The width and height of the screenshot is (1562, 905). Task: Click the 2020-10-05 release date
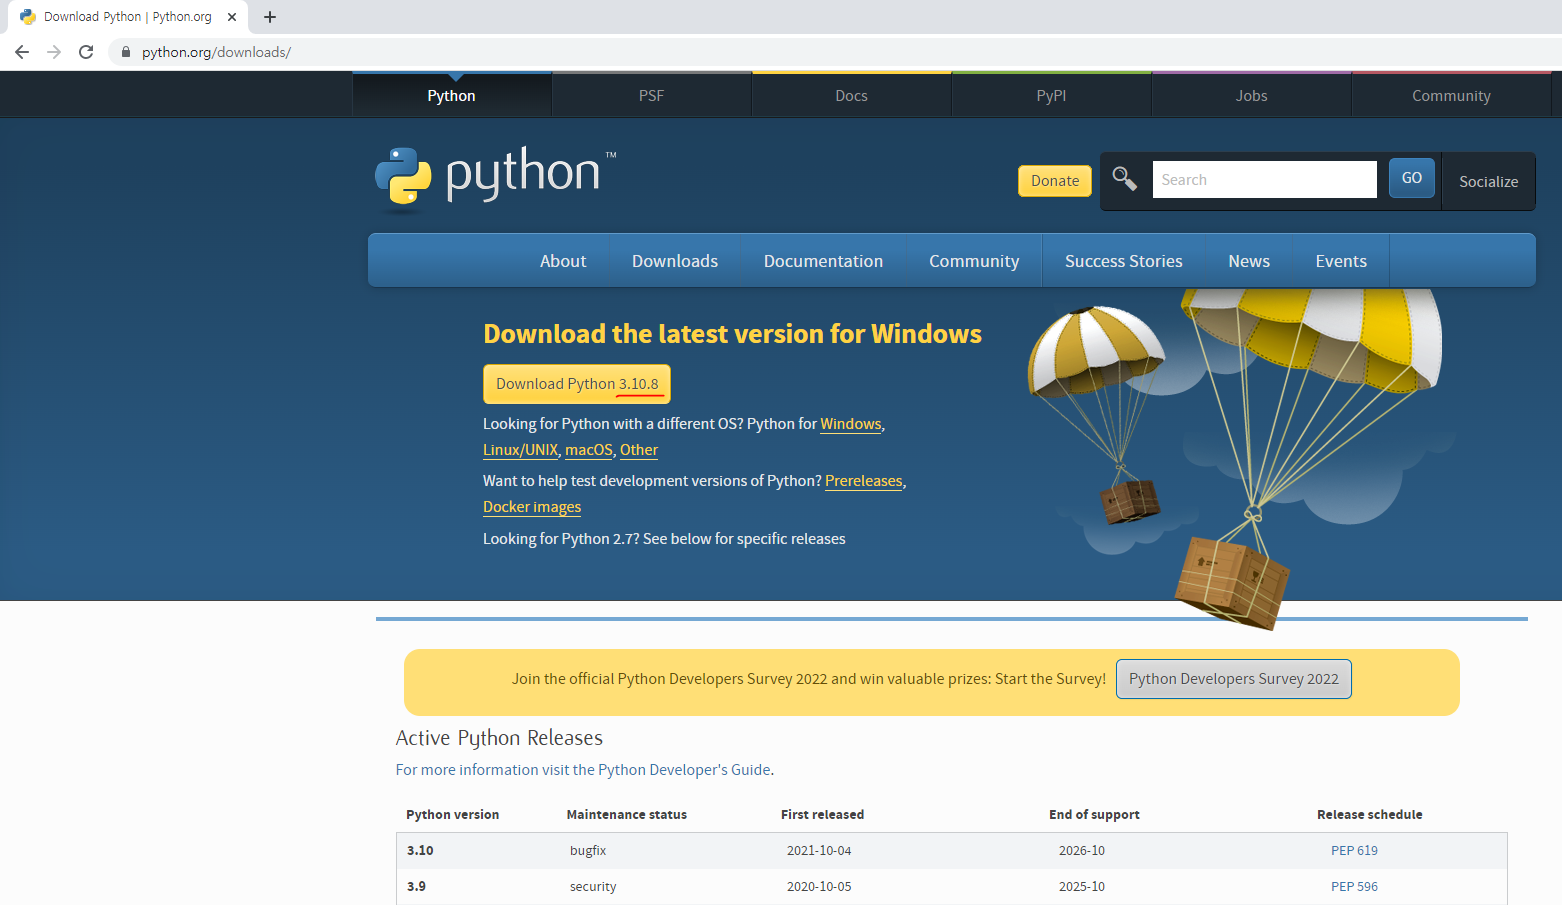coord(819,887)
